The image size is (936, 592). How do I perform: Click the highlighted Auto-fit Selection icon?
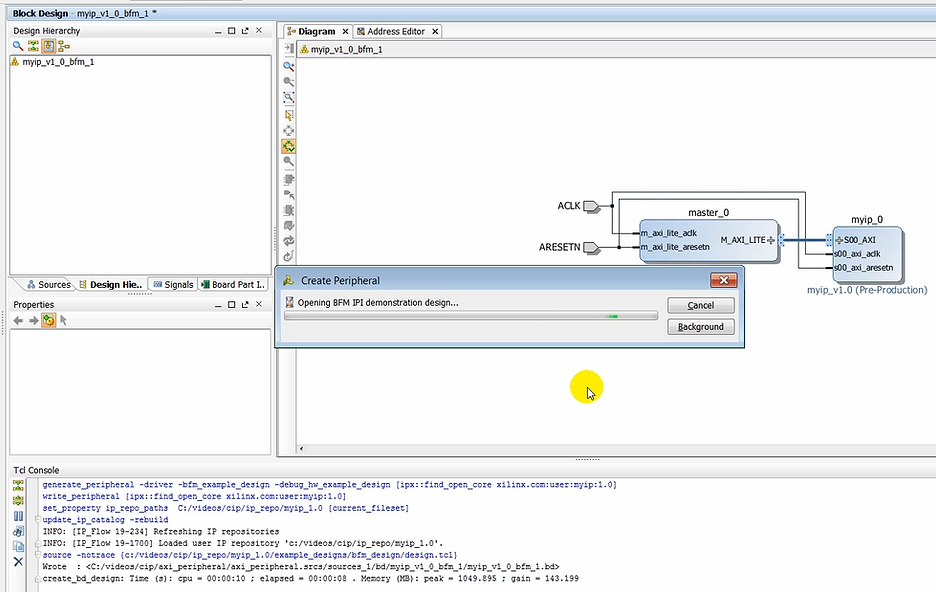pos(289,147)
